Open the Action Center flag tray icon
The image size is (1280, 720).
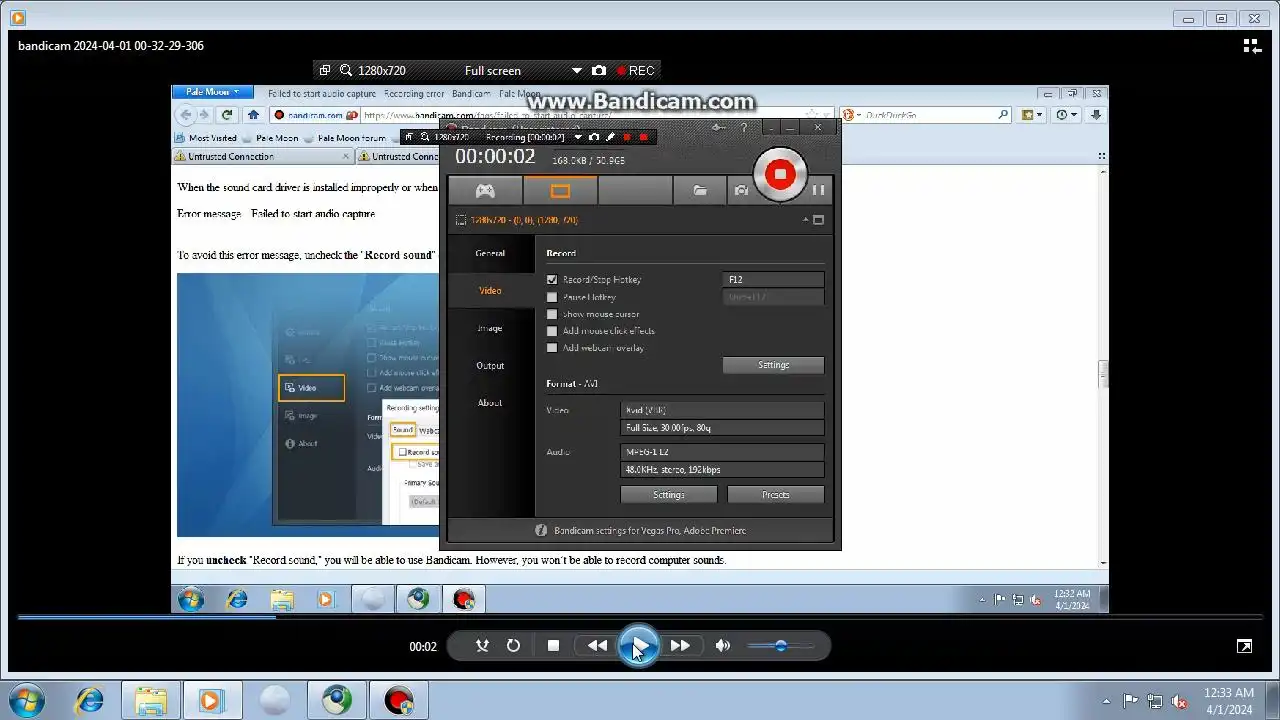[x=1131, y=701]
